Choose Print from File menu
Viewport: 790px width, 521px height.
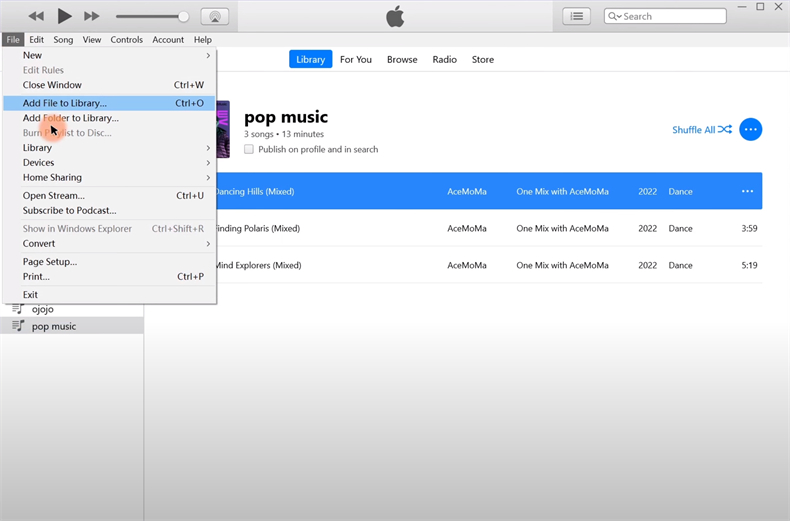coord(109,277)
